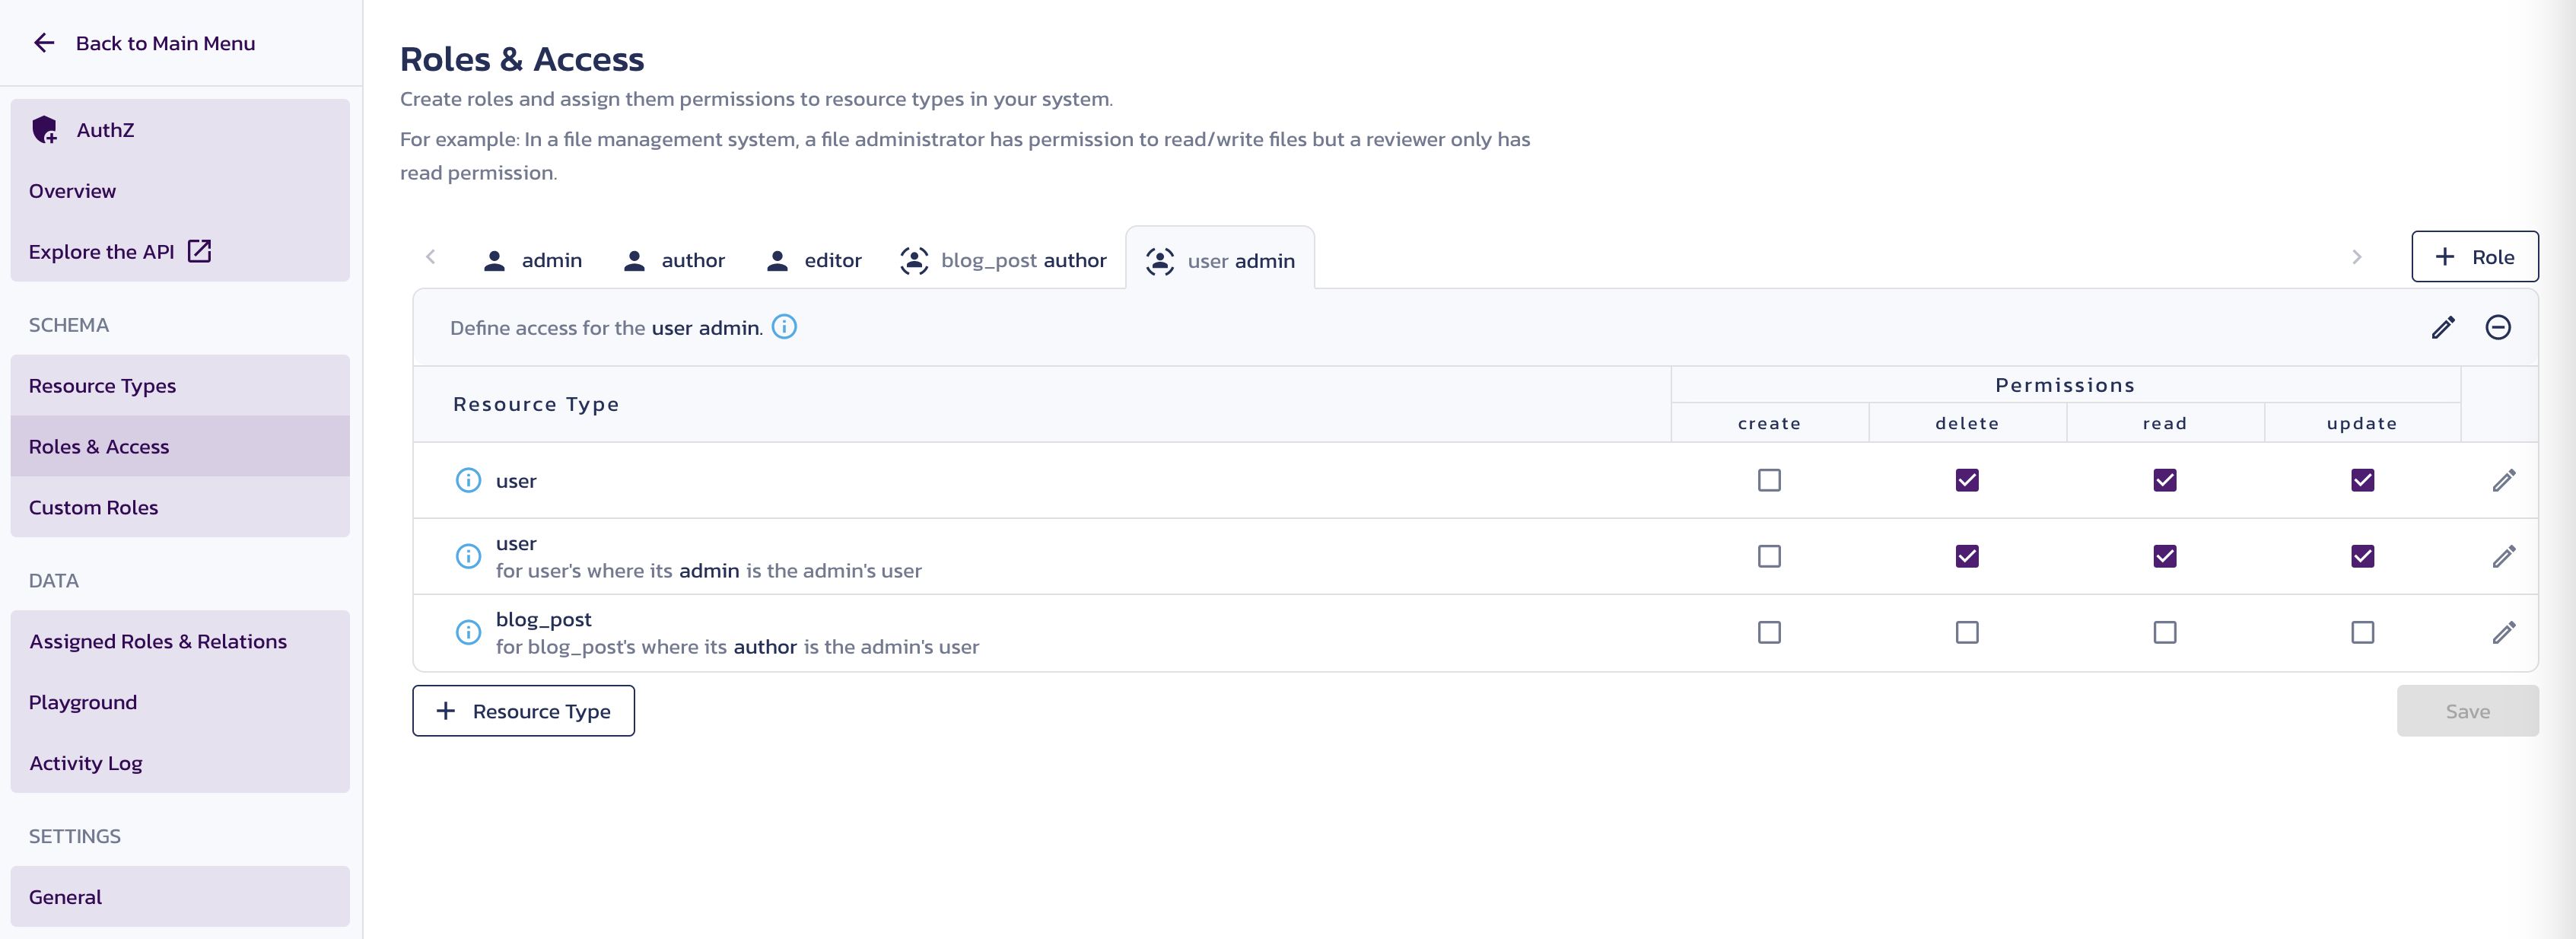Navigate to next roles using right chevron

click(x=2358, y=256)
